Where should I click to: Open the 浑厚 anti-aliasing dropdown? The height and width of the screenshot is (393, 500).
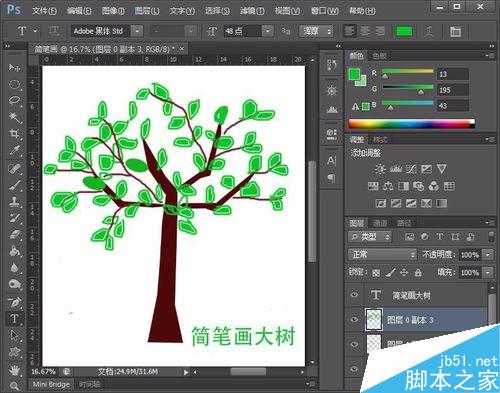(x=316, y=31)
